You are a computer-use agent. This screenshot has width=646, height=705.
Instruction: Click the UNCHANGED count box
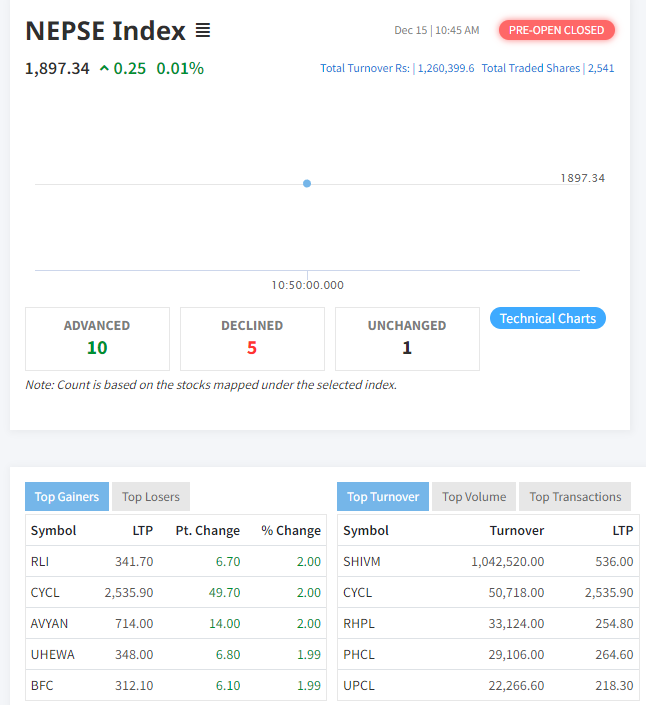point(407,338)
